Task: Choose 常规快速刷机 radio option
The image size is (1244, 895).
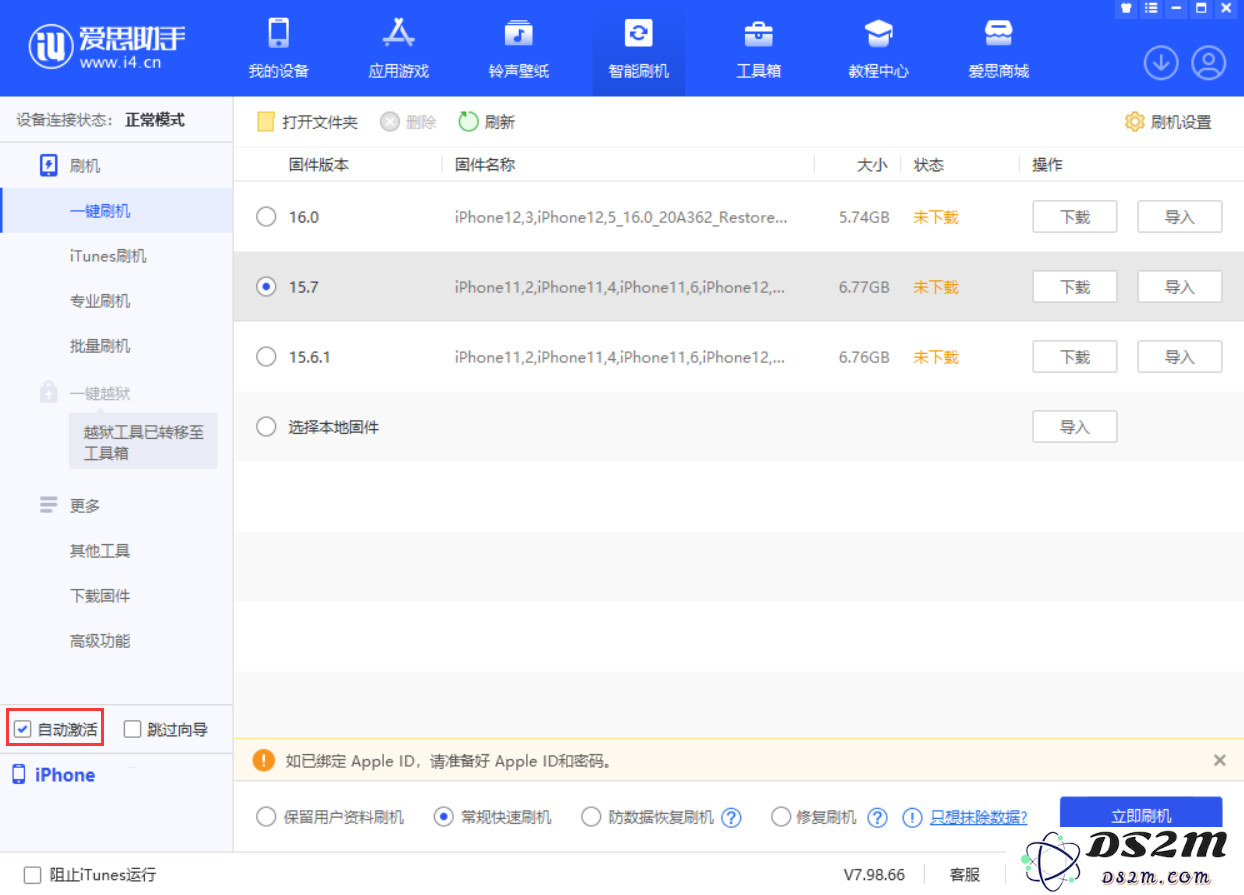Action: tap(444, 817)
